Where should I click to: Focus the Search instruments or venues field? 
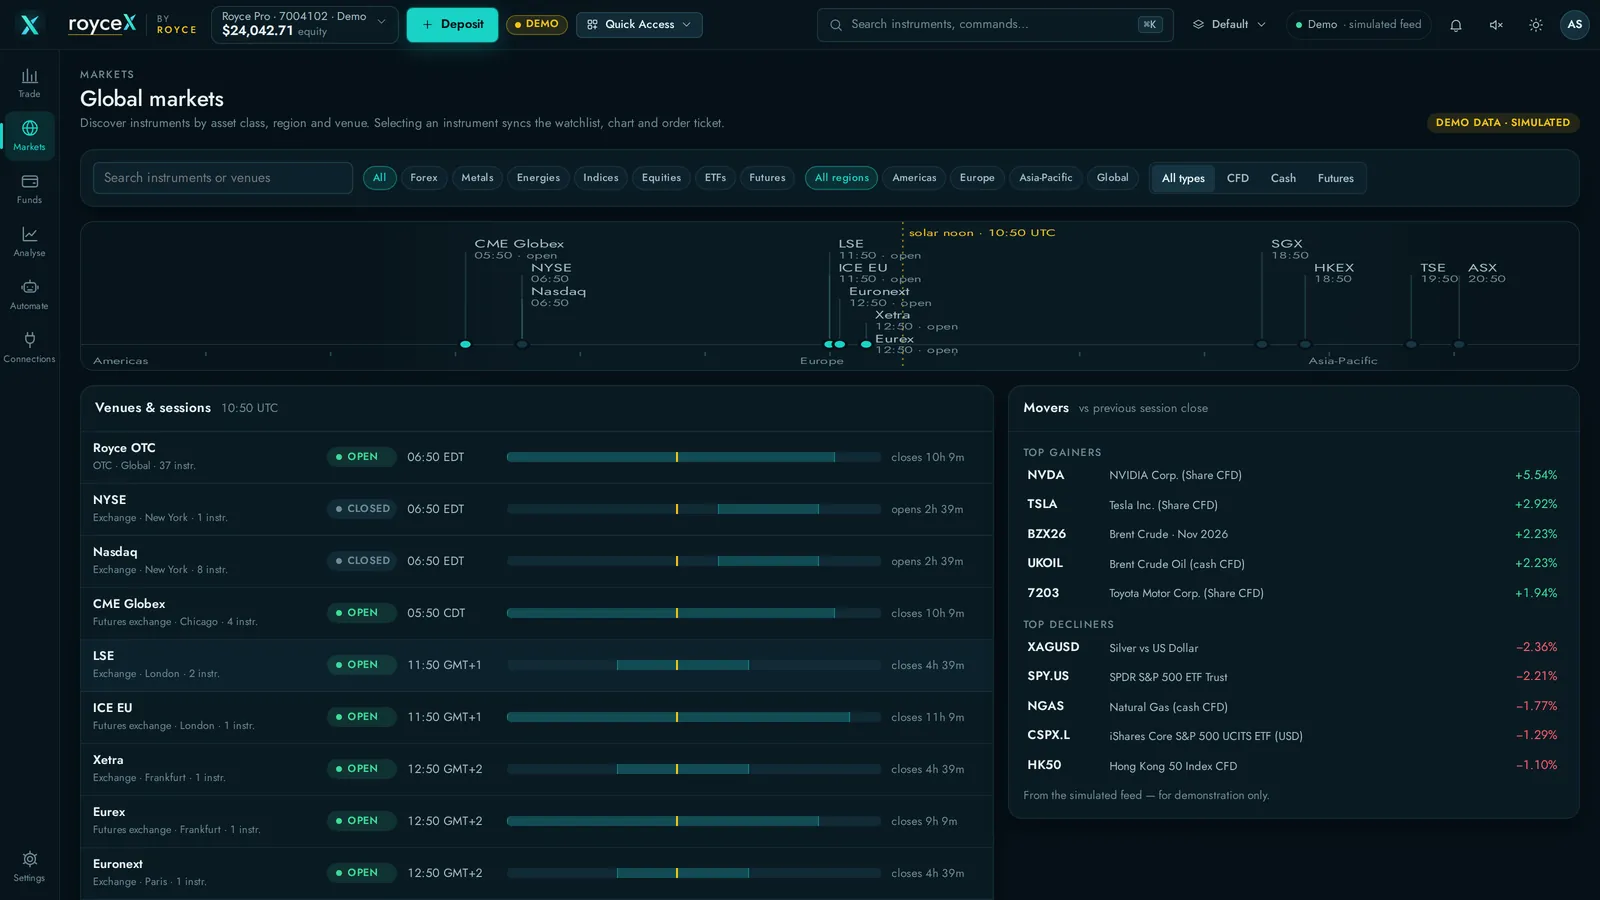pos(223,178)
